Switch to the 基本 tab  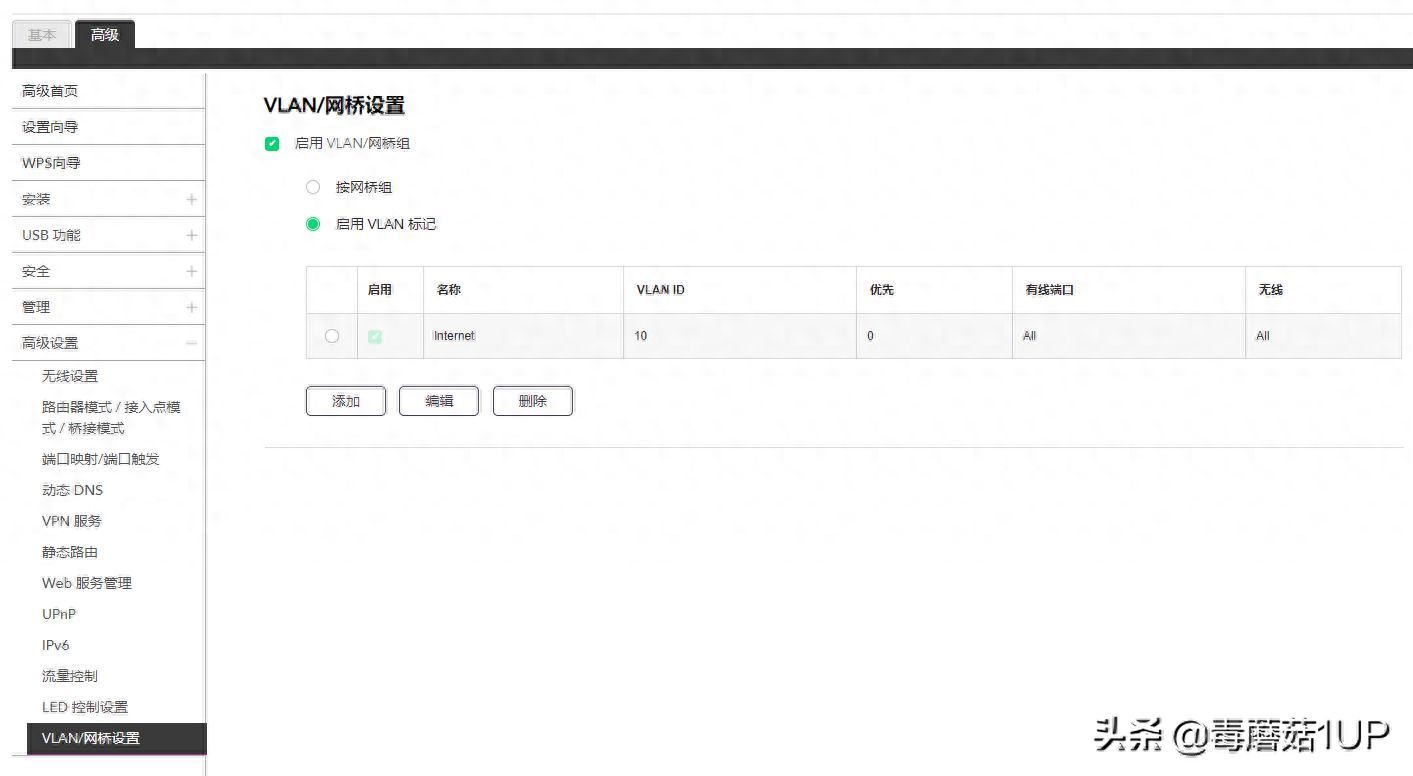click(x=41, y=35)
